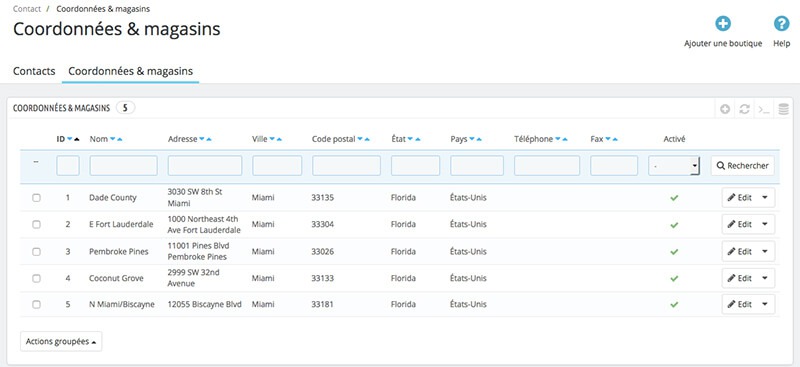800x367 pixels.
Task: Select the Dade County row checkbox
Action: pyautogui.click(x=36, y=198)
